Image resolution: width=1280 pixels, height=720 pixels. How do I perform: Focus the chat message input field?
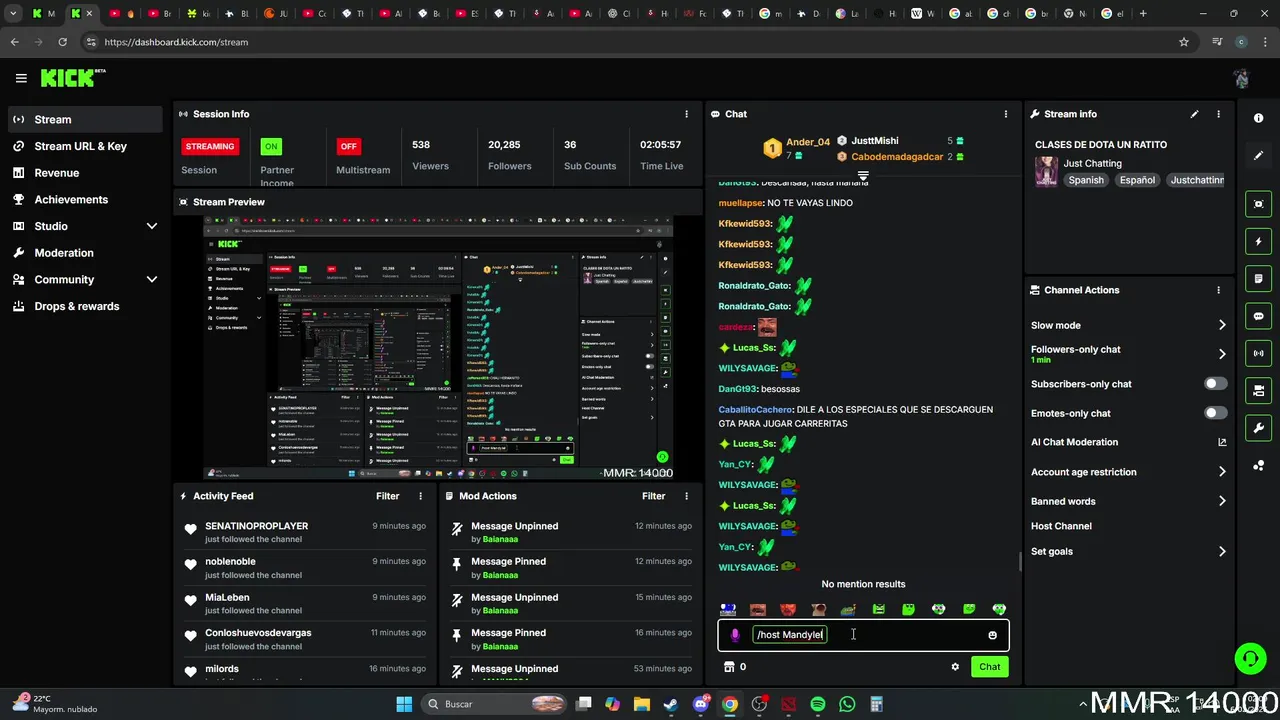pyautogui.click(x=863, y=635)
